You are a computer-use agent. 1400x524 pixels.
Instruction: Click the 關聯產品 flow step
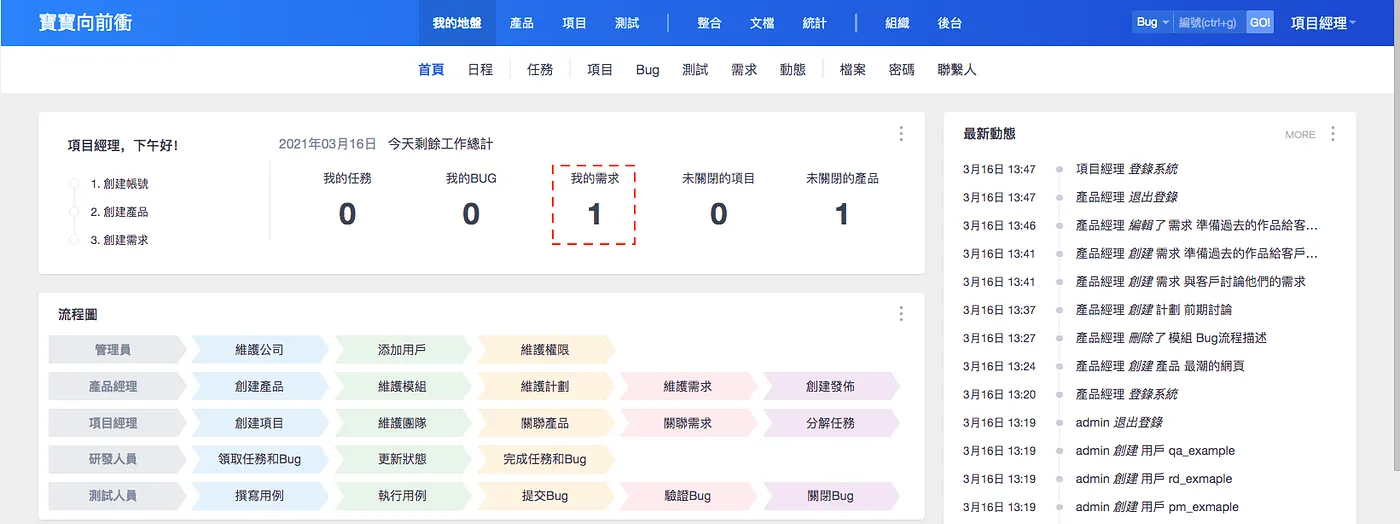pyautogui.click(x=545, y=423)
